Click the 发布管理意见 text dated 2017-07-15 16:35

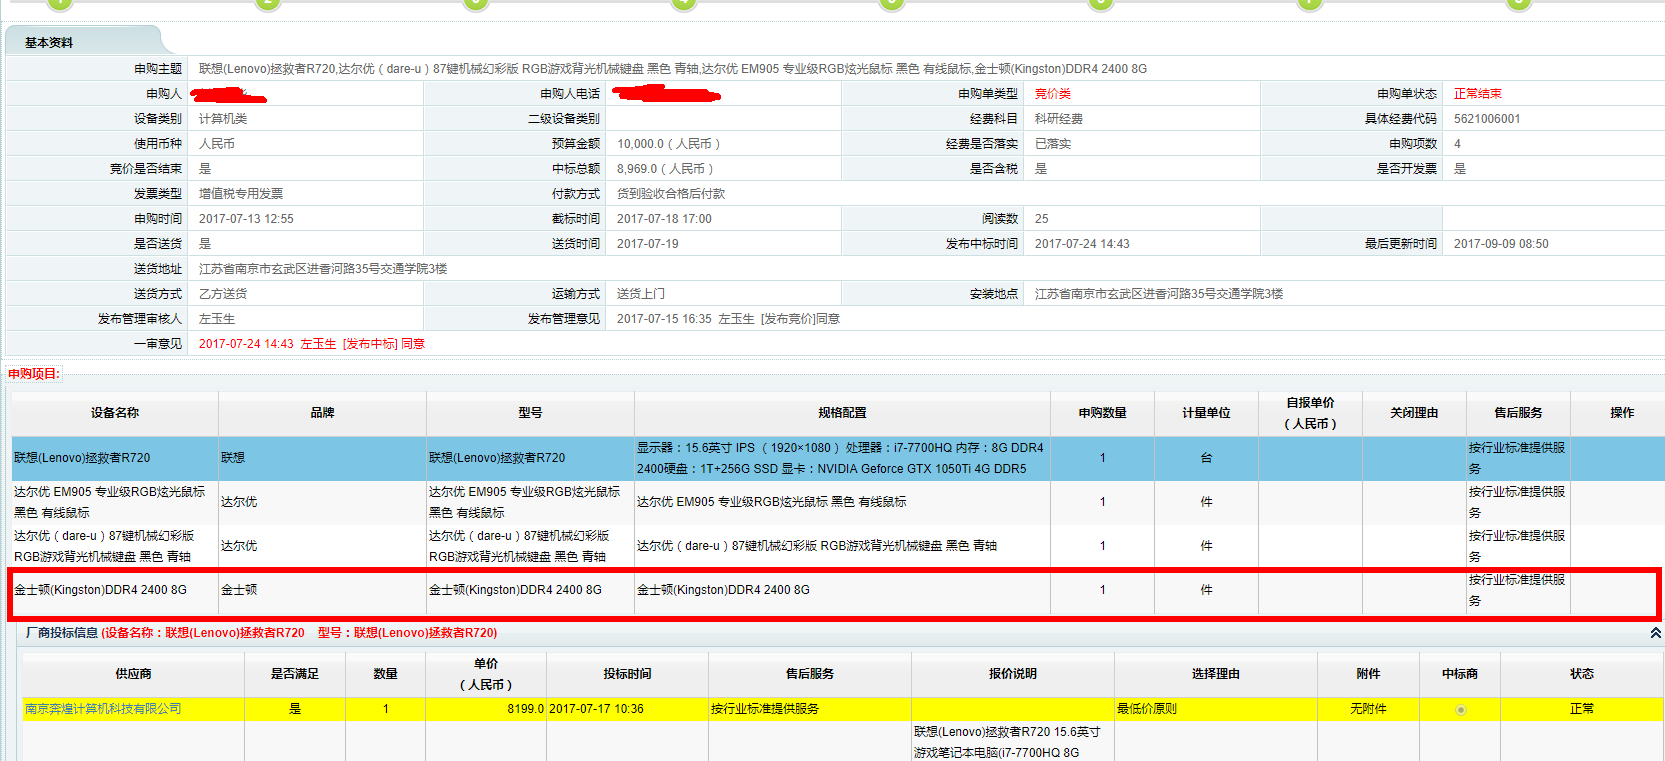point(728,319)
